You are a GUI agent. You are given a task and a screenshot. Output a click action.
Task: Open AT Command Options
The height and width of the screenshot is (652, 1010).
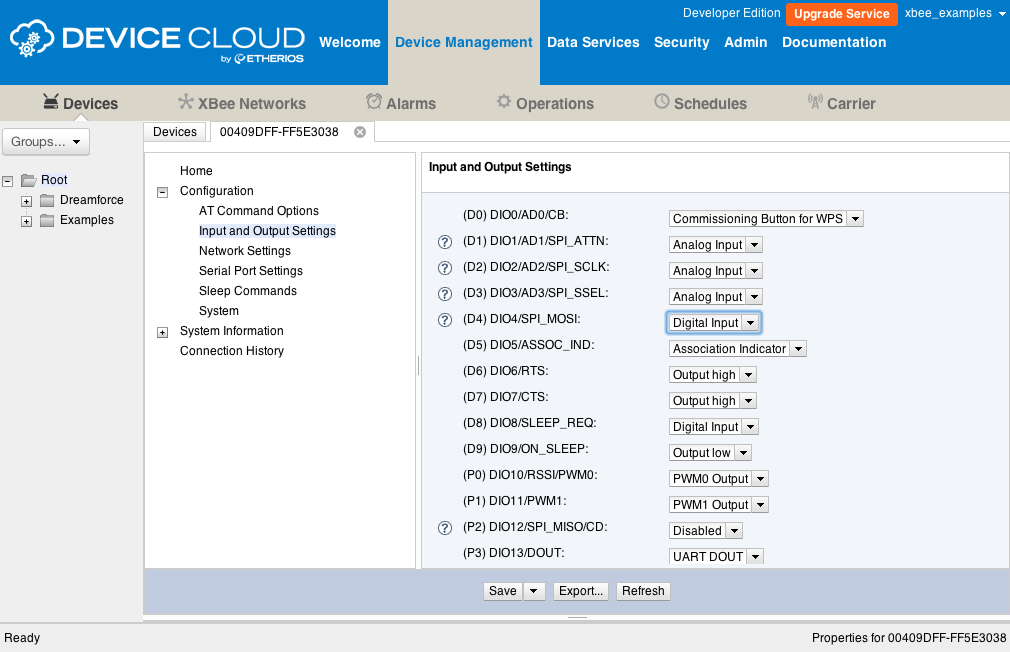click(258, 211)
